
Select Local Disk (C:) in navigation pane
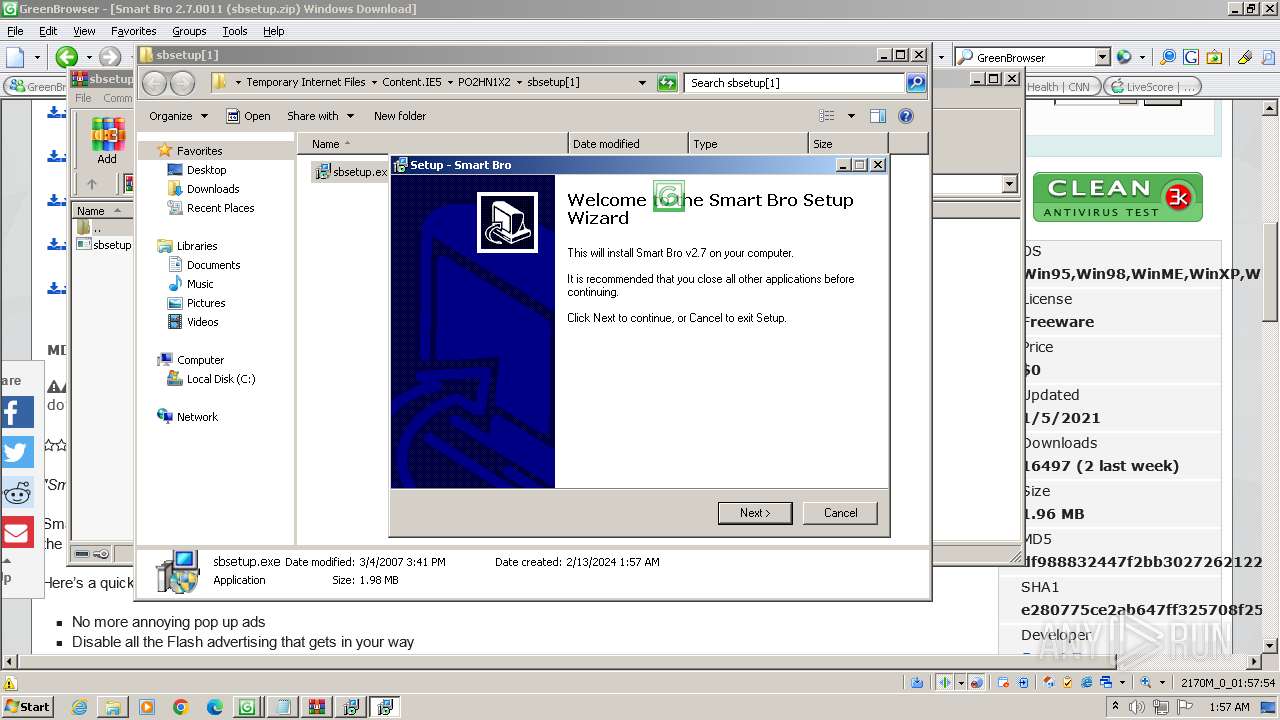pos(220,379)
